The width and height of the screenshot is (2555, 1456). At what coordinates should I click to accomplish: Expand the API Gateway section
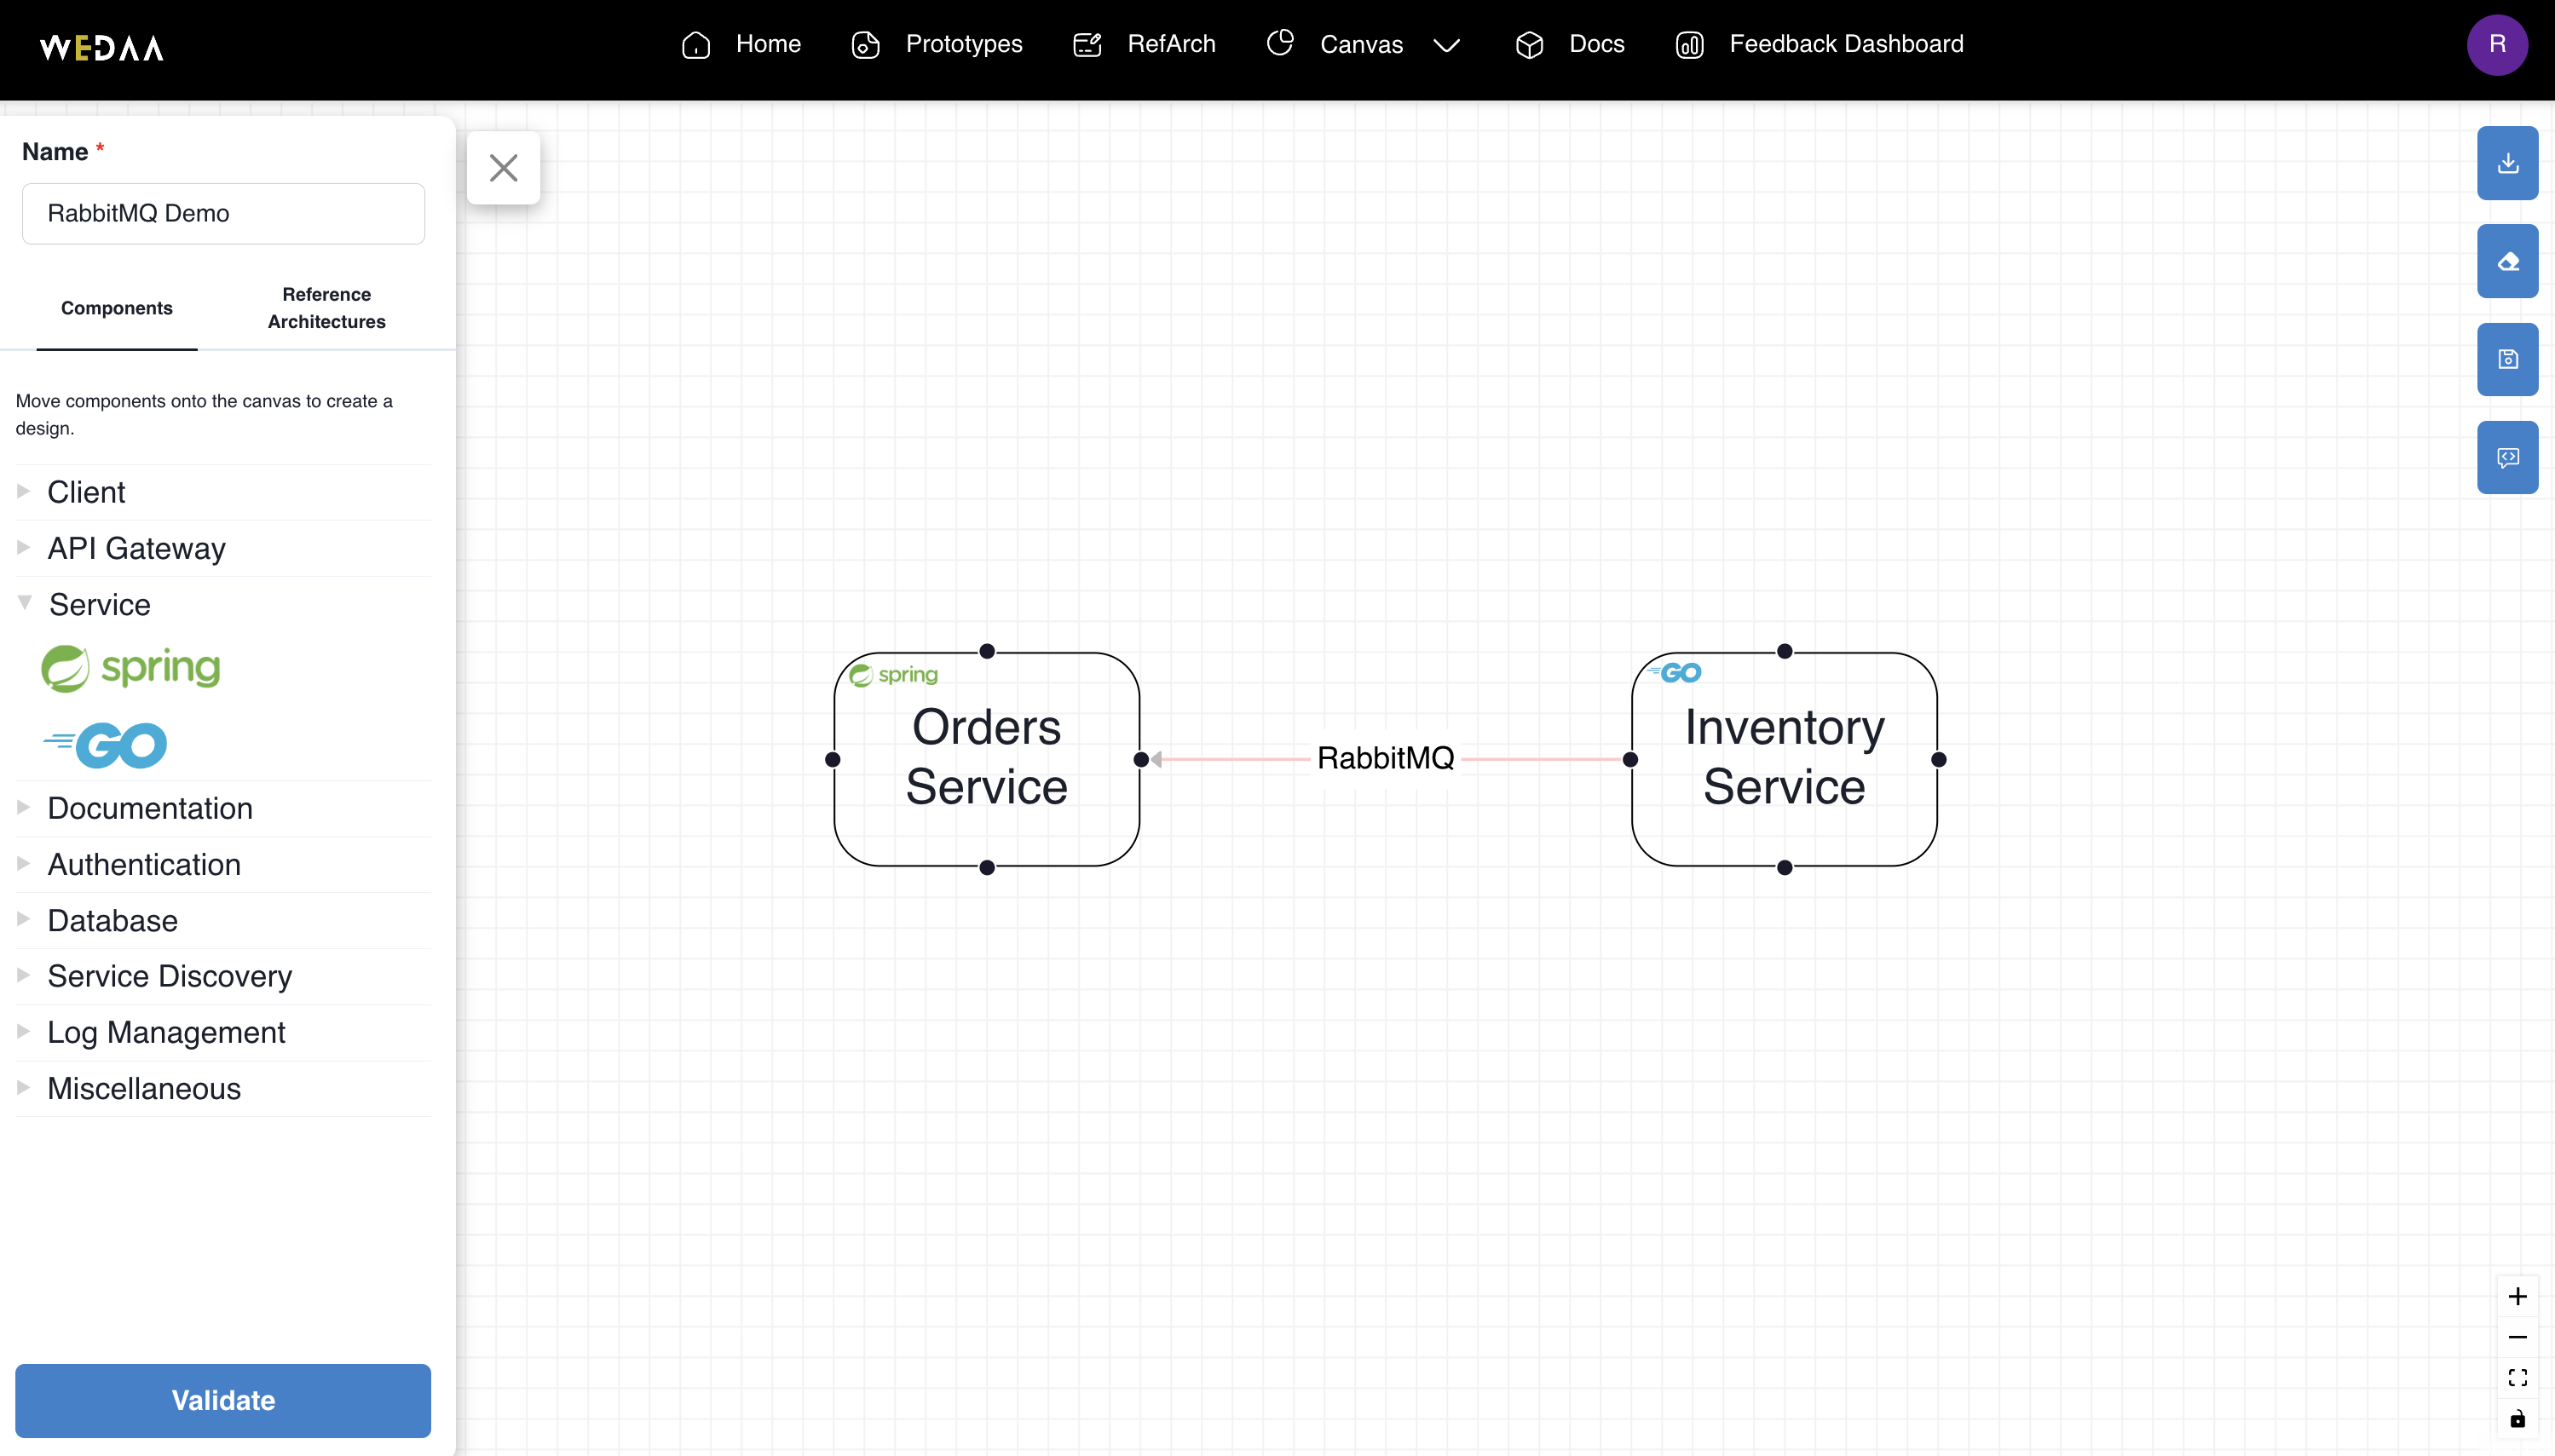pos(223,548)
